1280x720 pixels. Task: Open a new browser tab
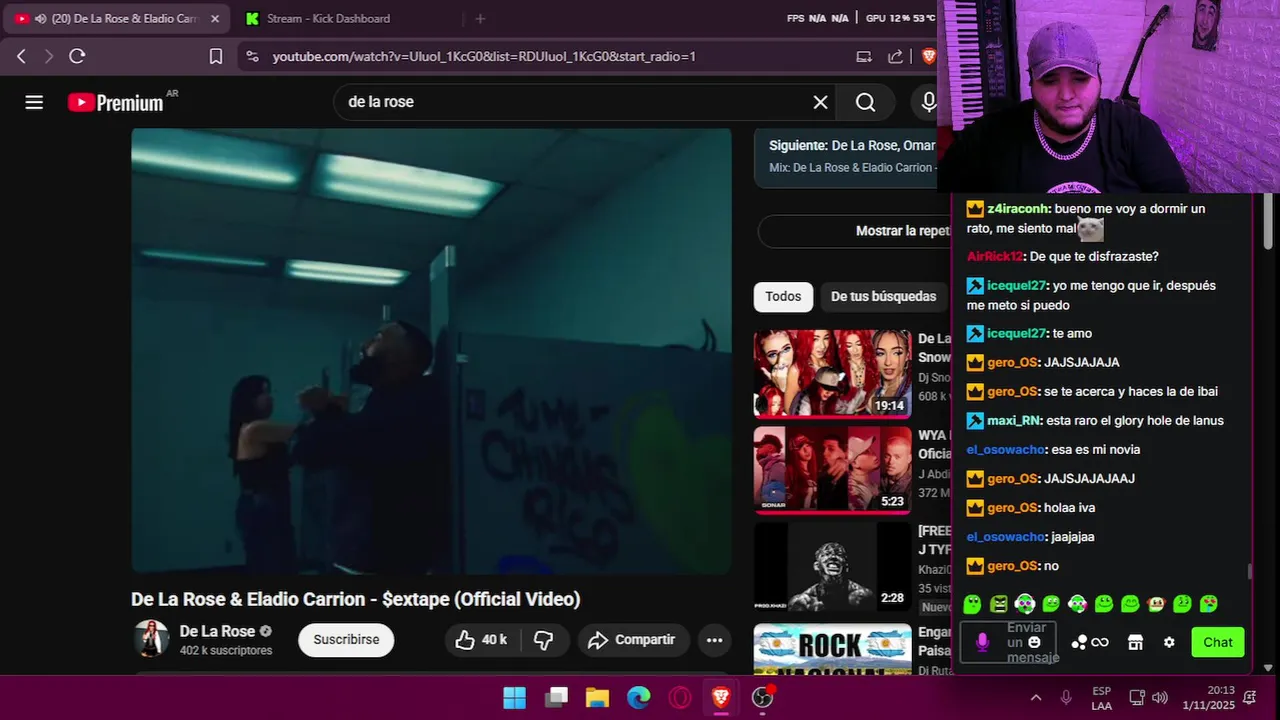[480, 18]
